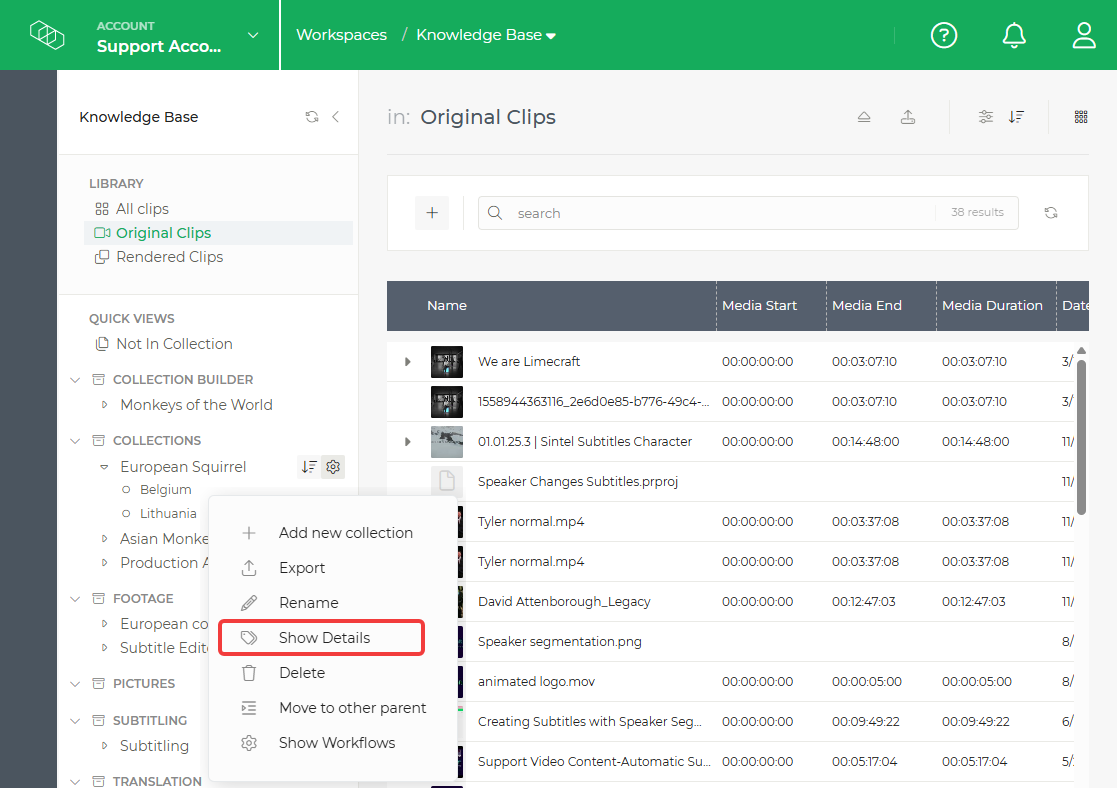This screenshot has height=788, width=1117.
Task: Collapse the Collections section
Action: click(76, 441)
